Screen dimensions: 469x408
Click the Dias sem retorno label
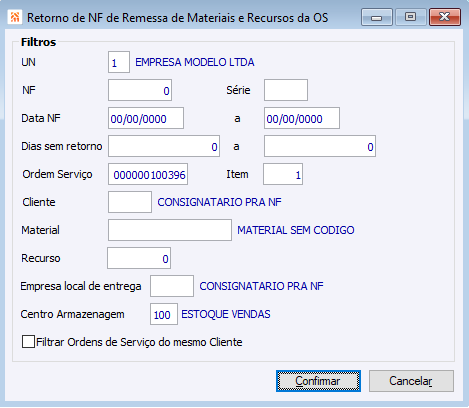(x=62, y=146)
